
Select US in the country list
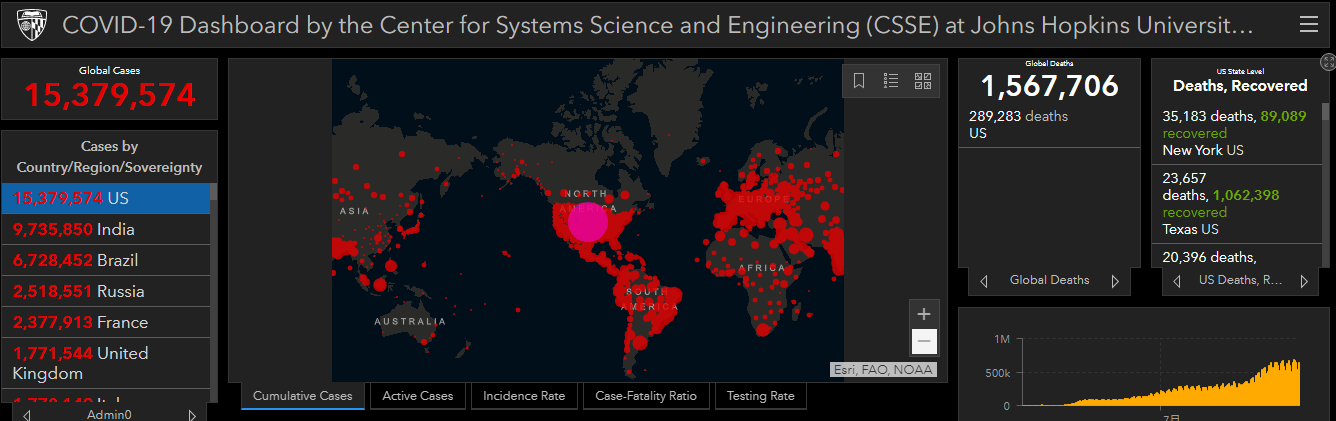coord(106,198)
